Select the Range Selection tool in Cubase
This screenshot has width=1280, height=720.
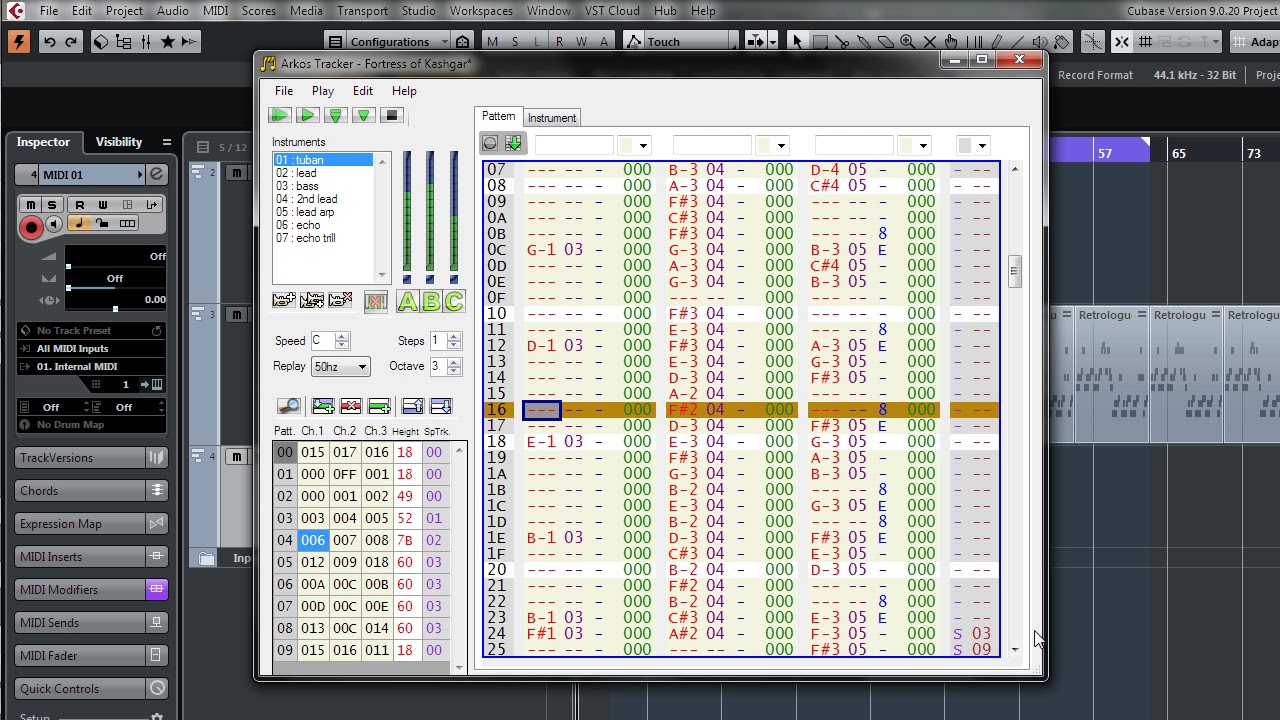point(820,42)
